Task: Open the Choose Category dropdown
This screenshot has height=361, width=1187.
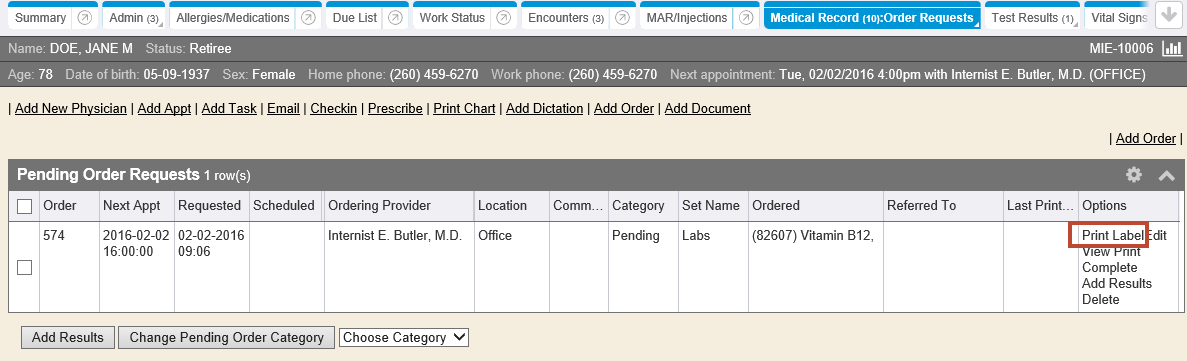Action: coord(405,338)
